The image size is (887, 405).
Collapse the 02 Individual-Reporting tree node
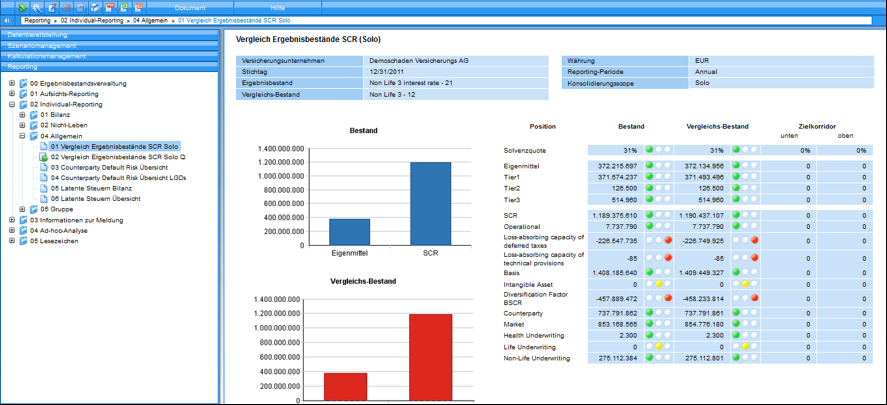pyautogui.click(x=12, y=104)
